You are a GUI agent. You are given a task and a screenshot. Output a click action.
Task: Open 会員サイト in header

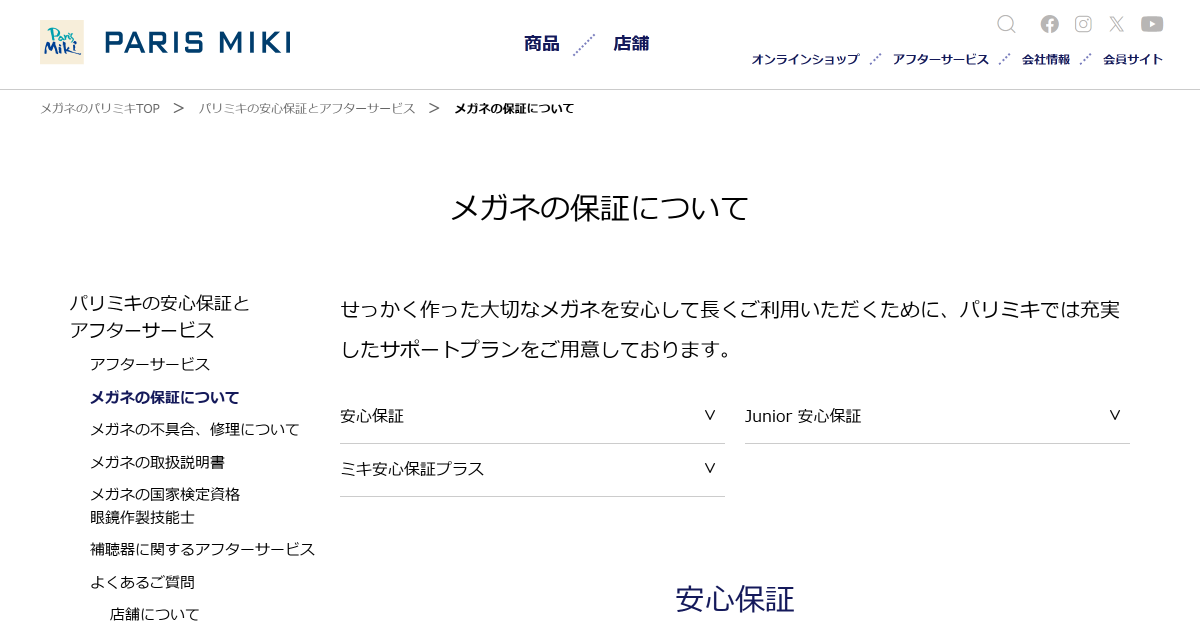coord(1133,60)
